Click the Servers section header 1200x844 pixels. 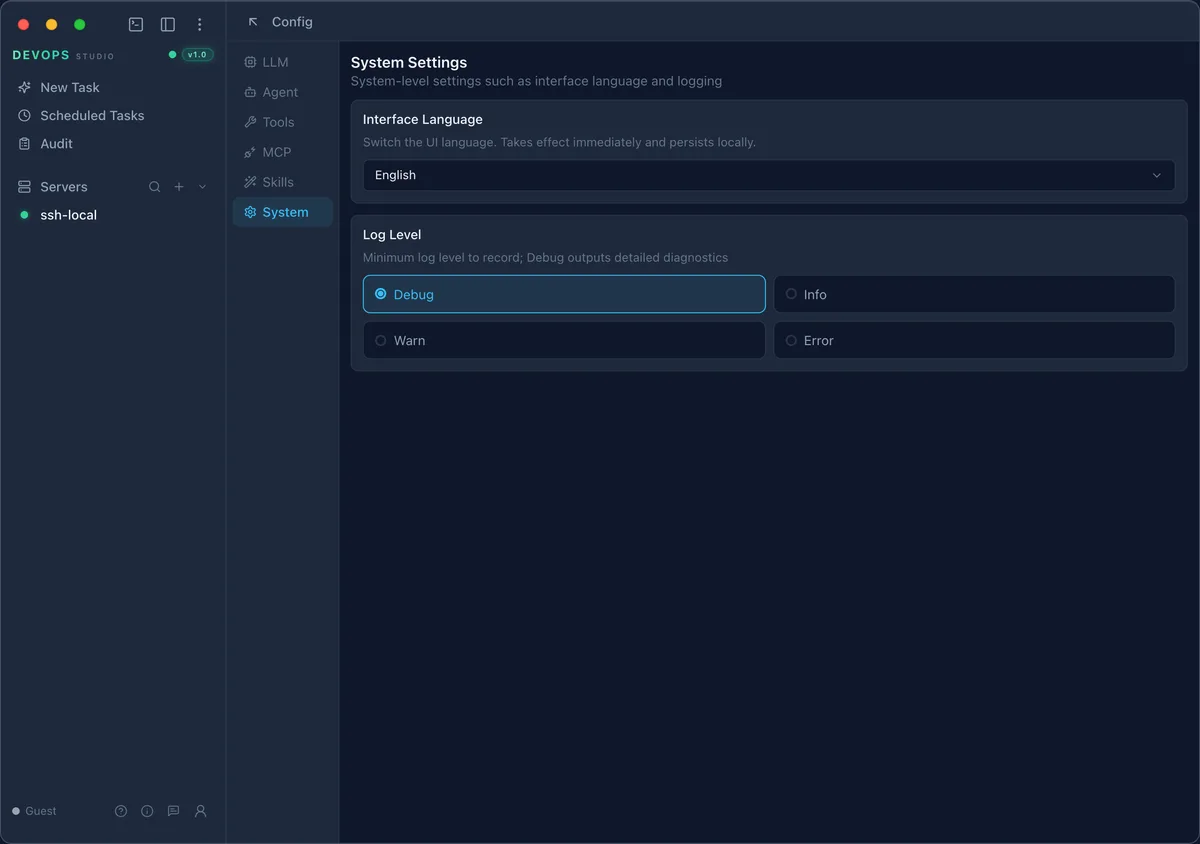click(x=64, y=187)
